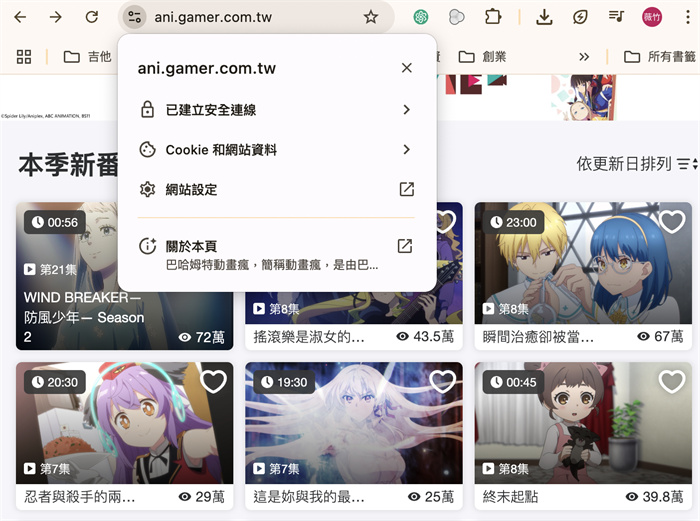Favorite 忍者與殺手的兩 anime with heart
The width and height of the screenshot is (700, 521).
point(213,381)
